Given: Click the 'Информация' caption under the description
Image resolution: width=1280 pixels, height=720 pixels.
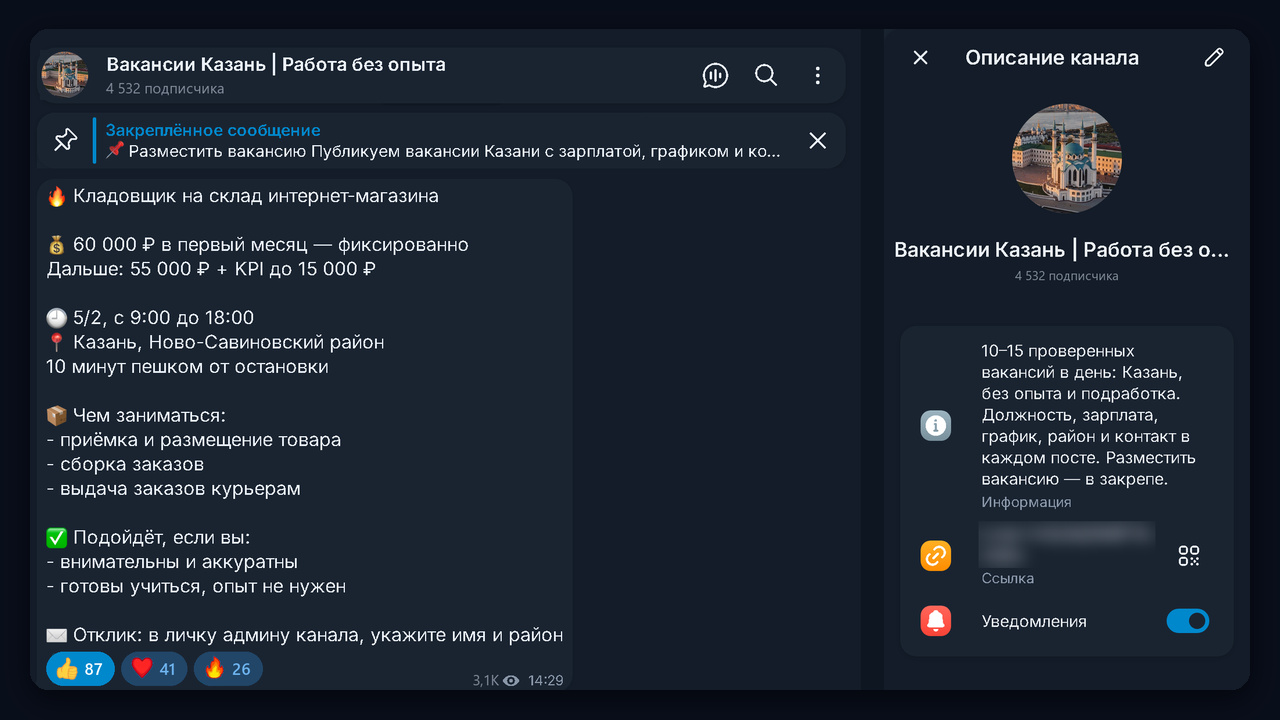Looking at the screenshot, I should (1026, 502).
